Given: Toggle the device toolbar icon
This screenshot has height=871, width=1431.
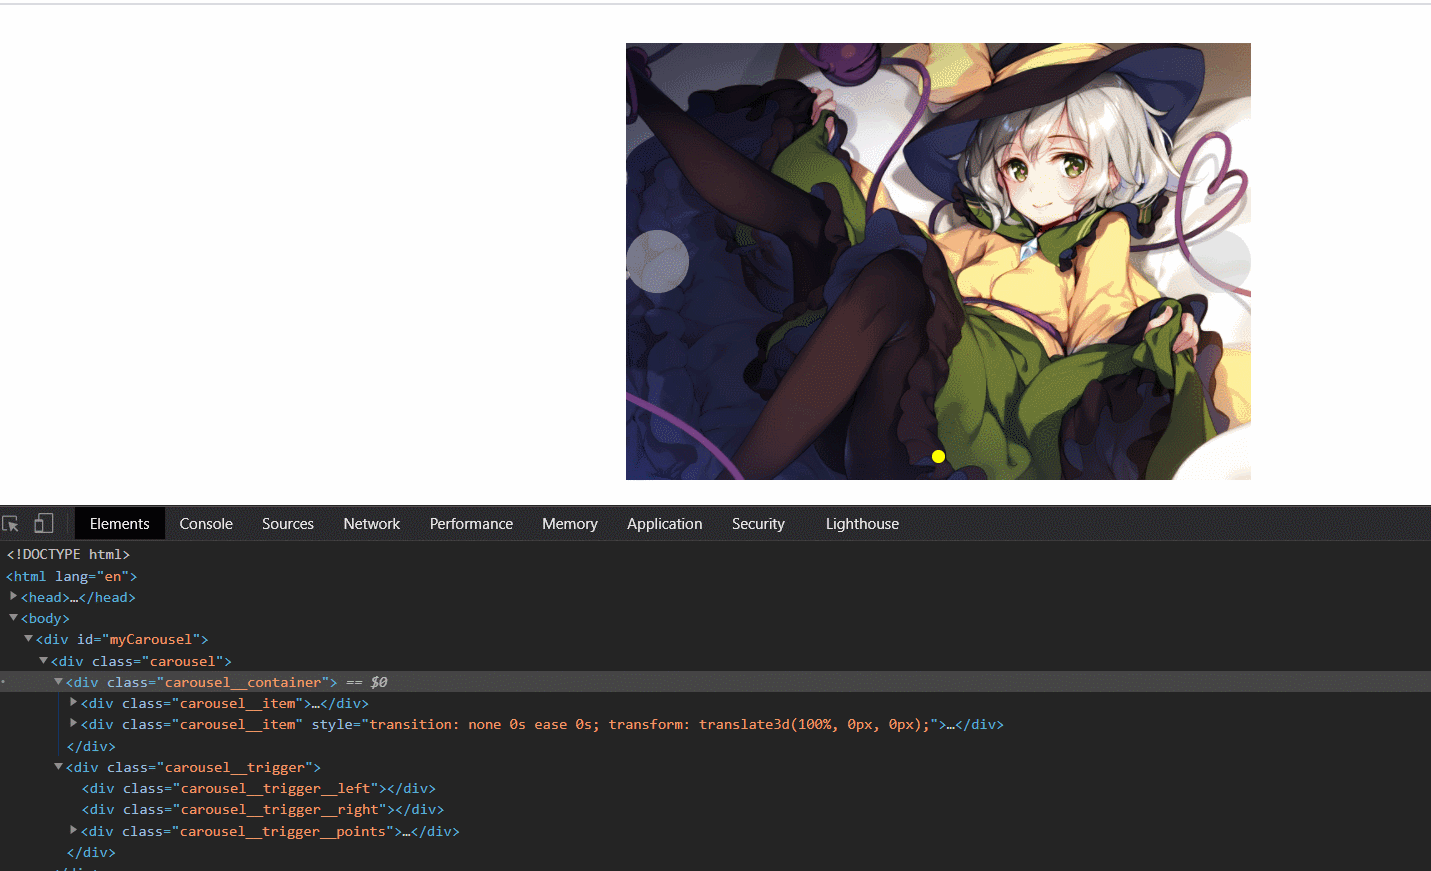Looking at the screenshot, I should (43, 523).
